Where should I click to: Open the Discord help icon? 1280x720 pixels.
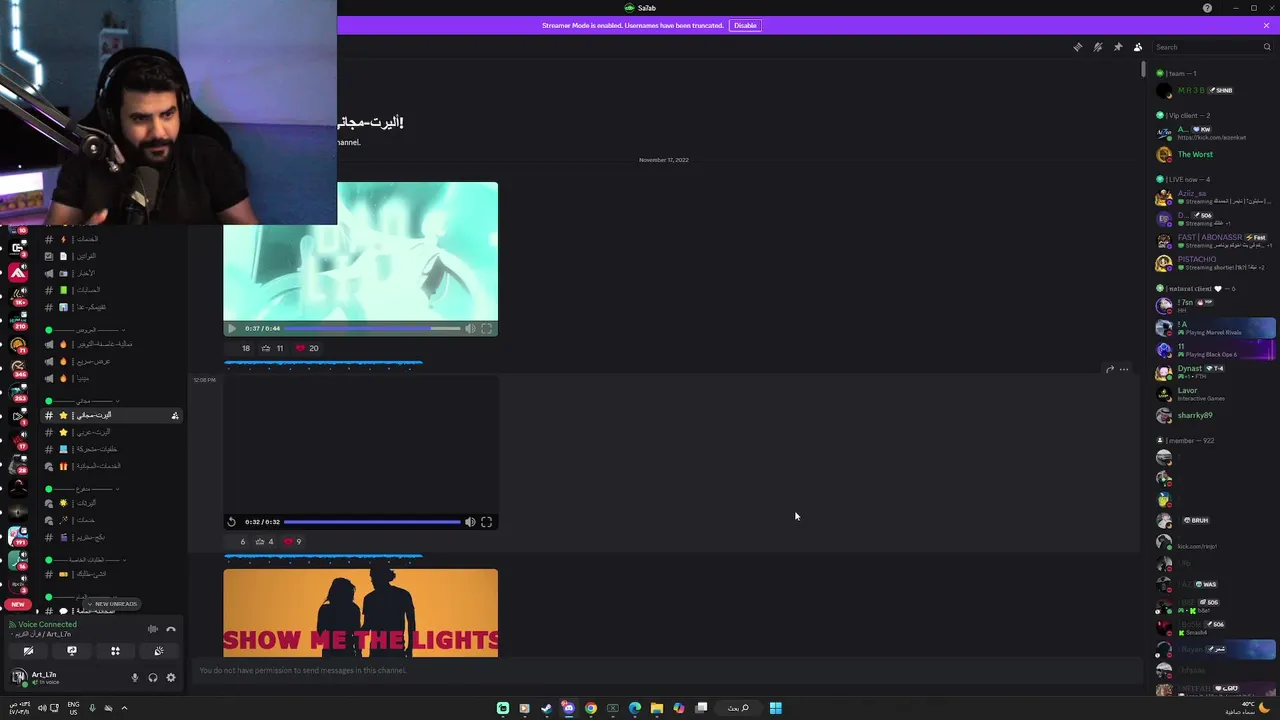[x=1207, y=8]
